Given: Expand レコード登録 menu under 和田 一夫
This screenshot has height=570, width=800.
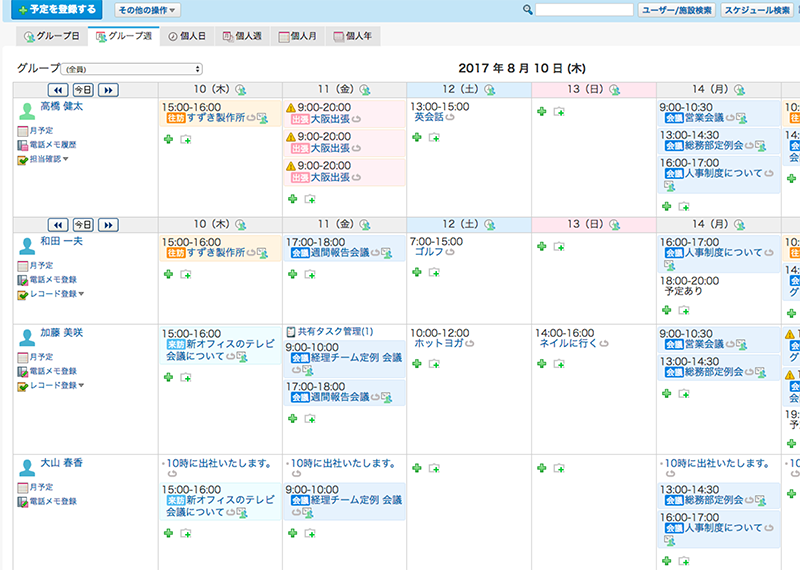Looking at the screenshot, I should click(56, 294).
